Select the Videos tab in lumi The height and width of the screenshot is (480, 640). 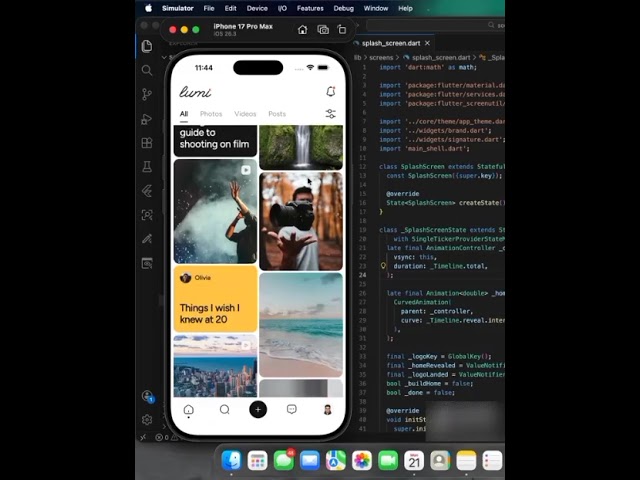[x=245, y=114]
